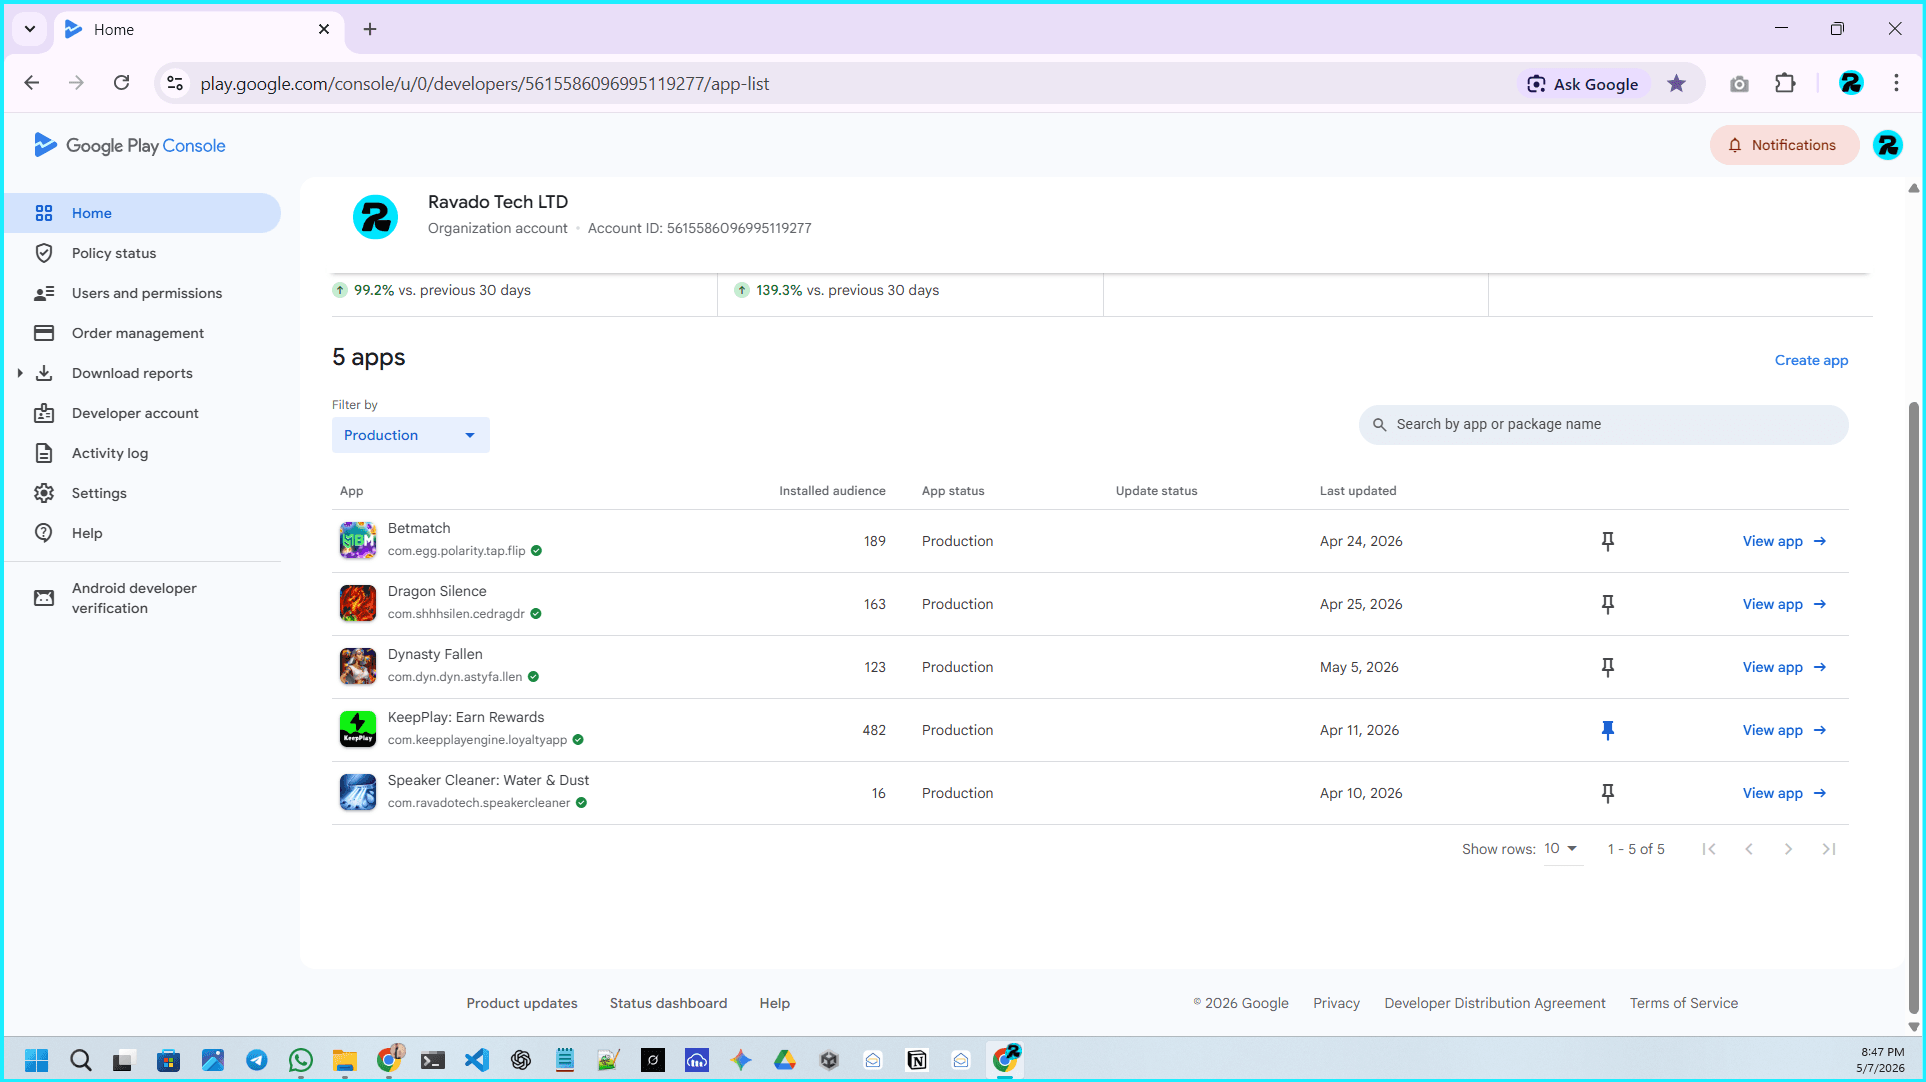Open the Production filter dropdown
Image resolution: width=1926 pixels, height=1082 pixels.
click(x=411, y=435)
